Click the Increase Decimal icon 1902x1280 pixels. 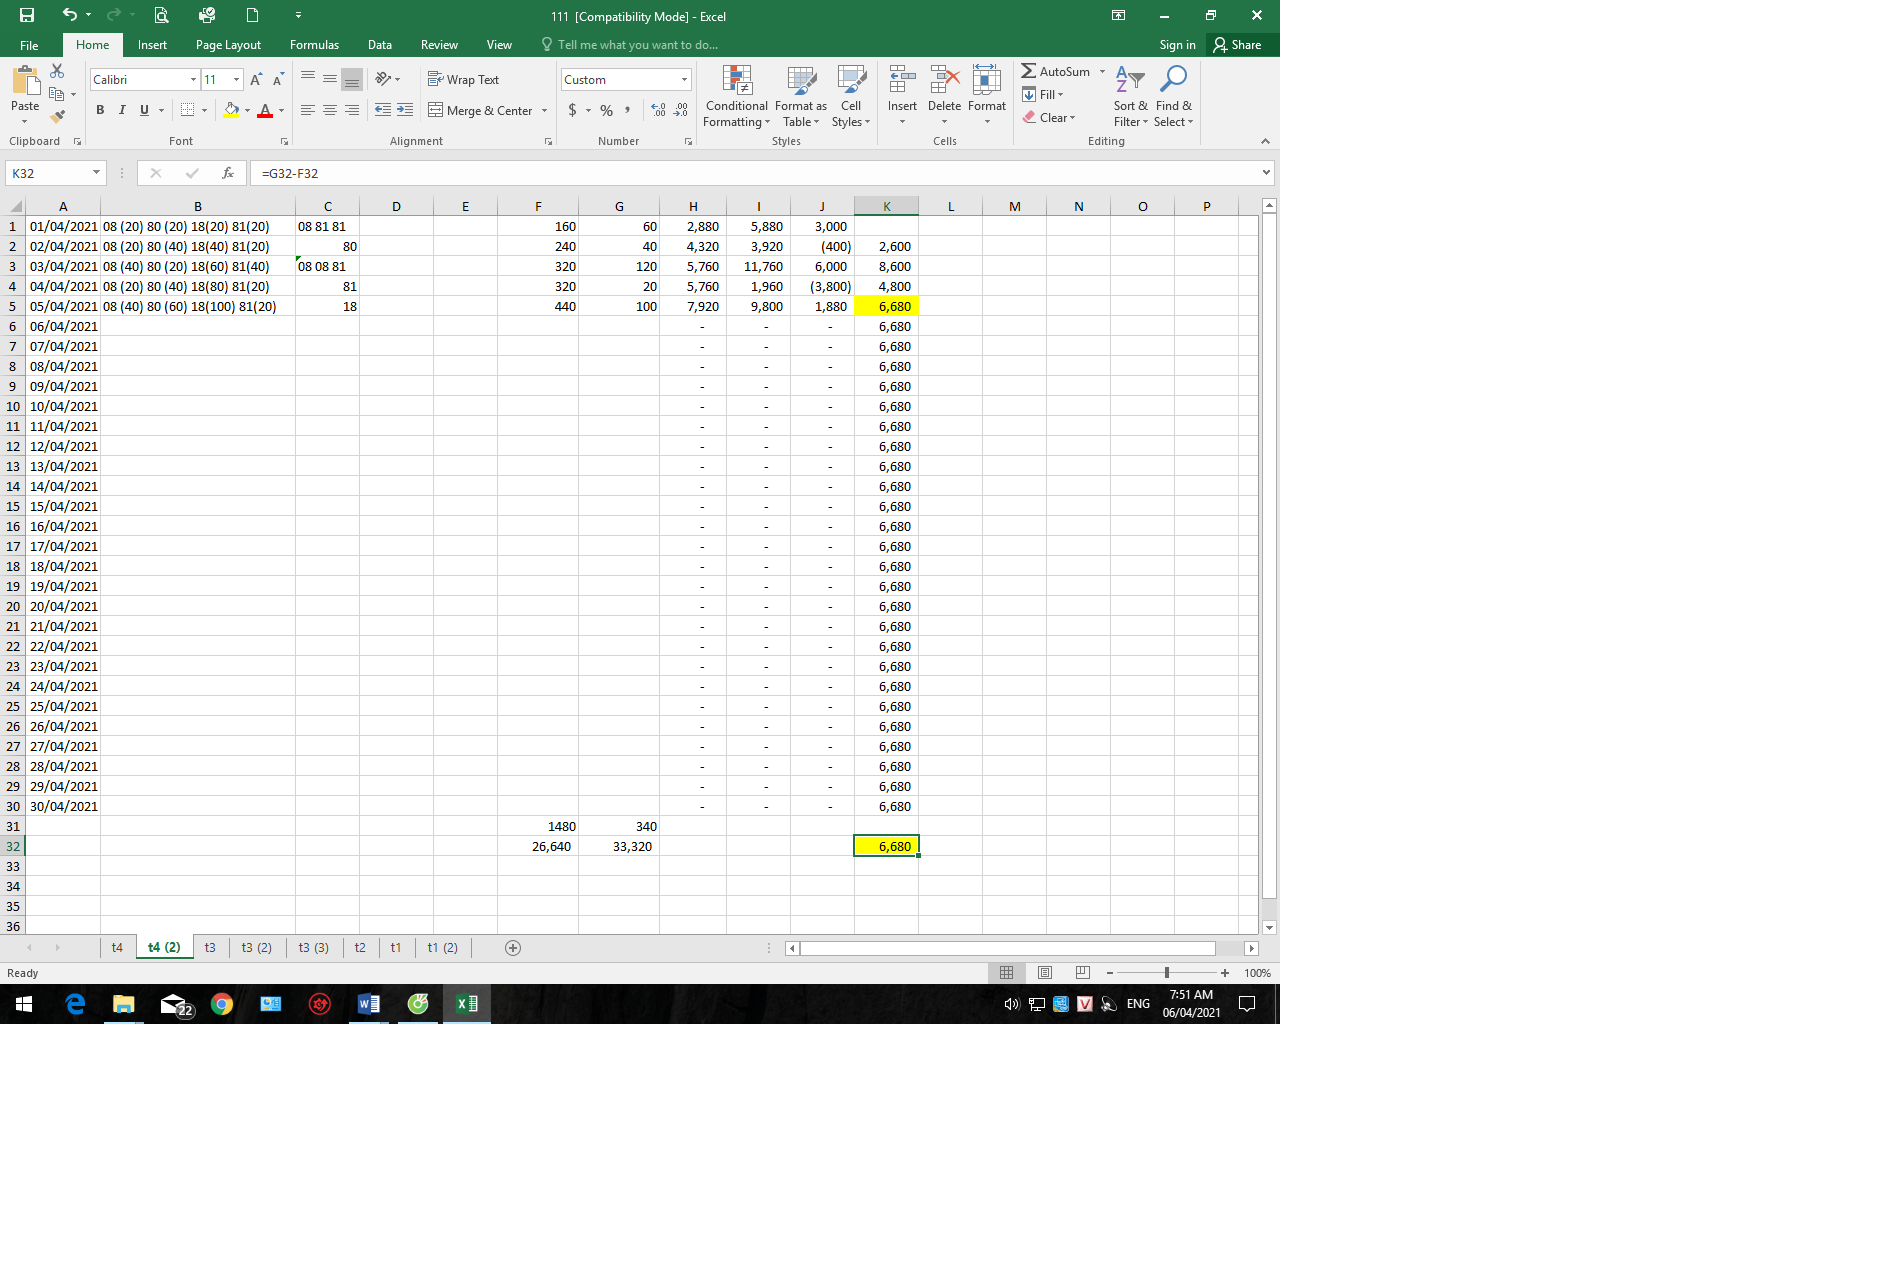(658, 110)
